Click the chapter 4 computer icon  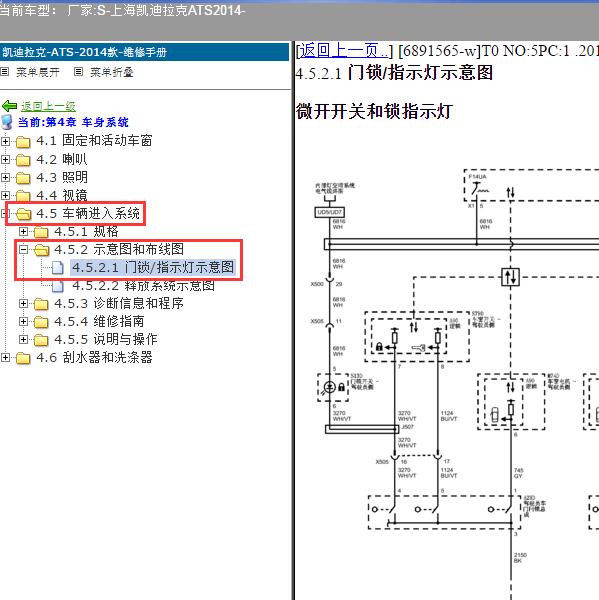click(x=7, y=122)
